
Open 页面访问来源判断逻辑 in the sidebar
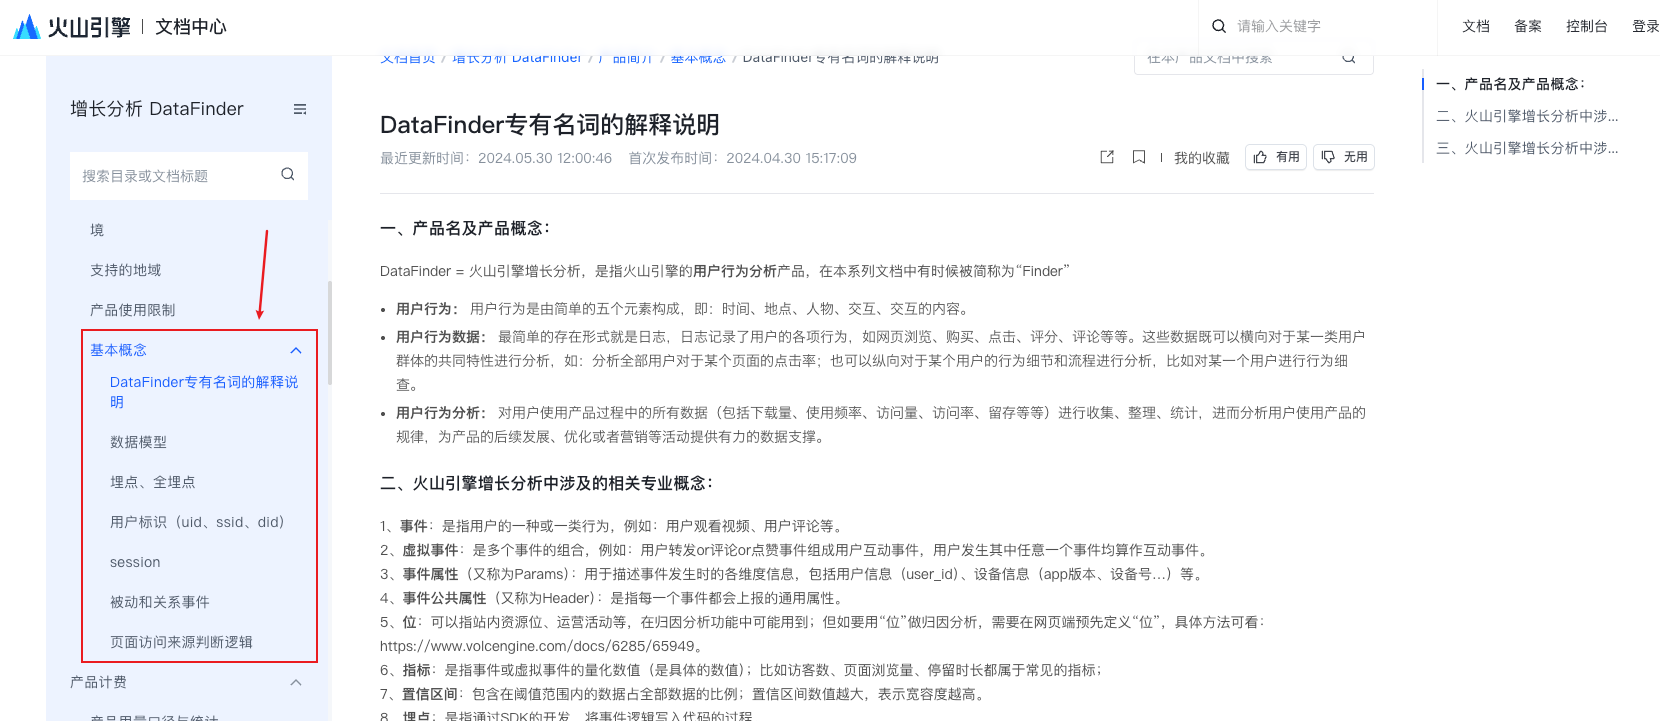[181, 642]
